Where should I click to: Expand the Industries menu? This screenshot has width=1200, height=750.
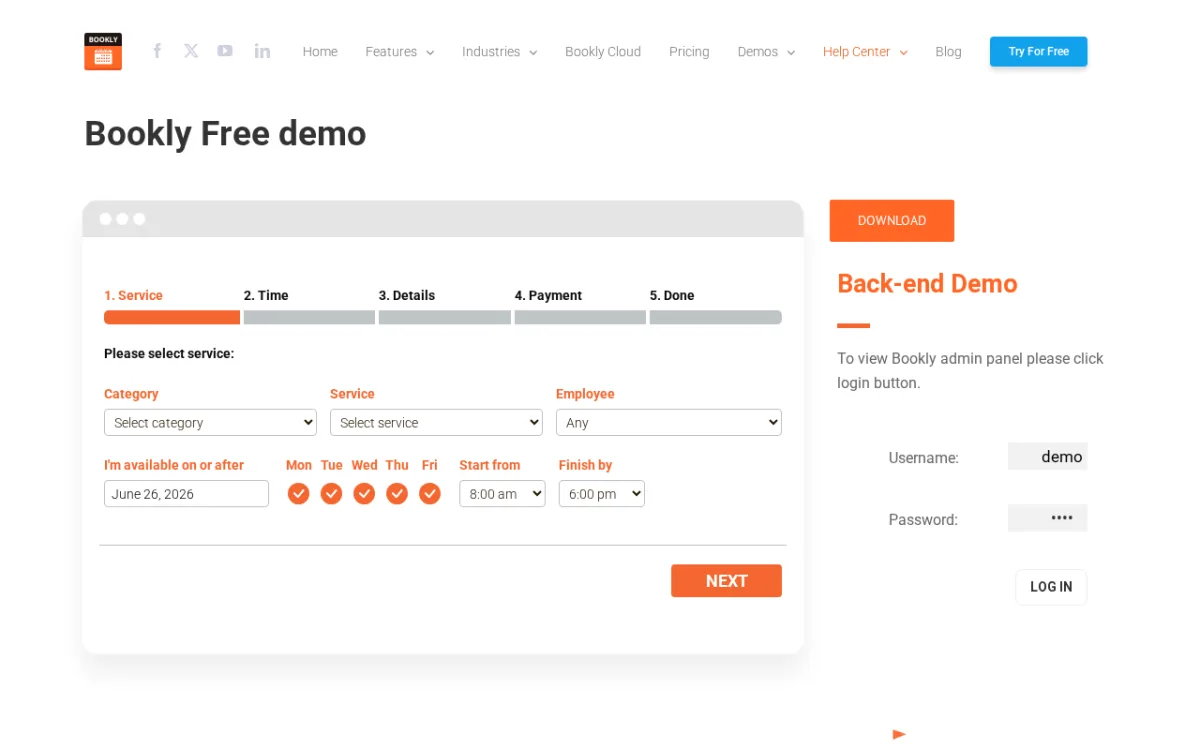(x=500, y=52)
